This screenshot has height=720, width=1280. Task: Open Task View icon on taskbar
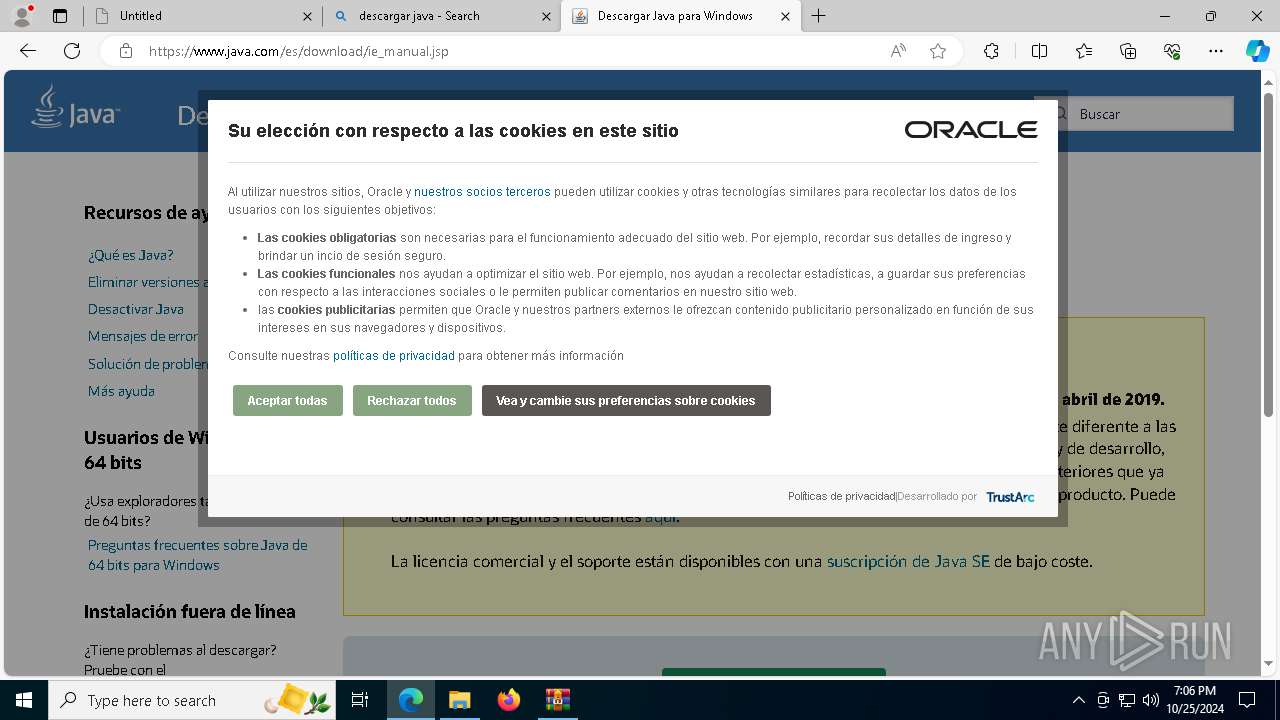(360, 700)
